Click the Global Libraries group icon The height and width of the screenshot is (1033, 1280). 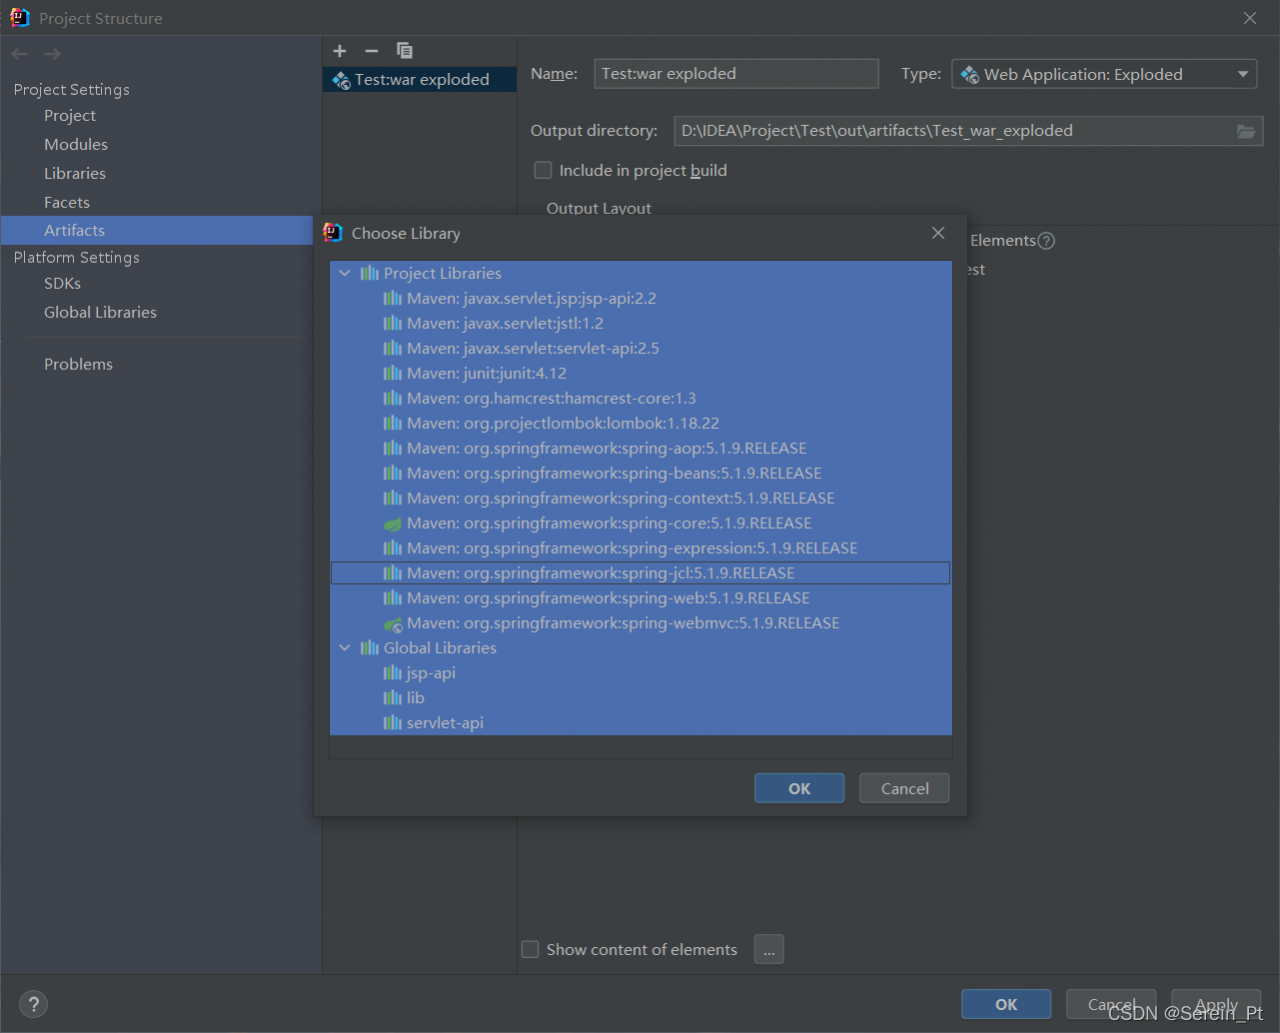(370, 648)
